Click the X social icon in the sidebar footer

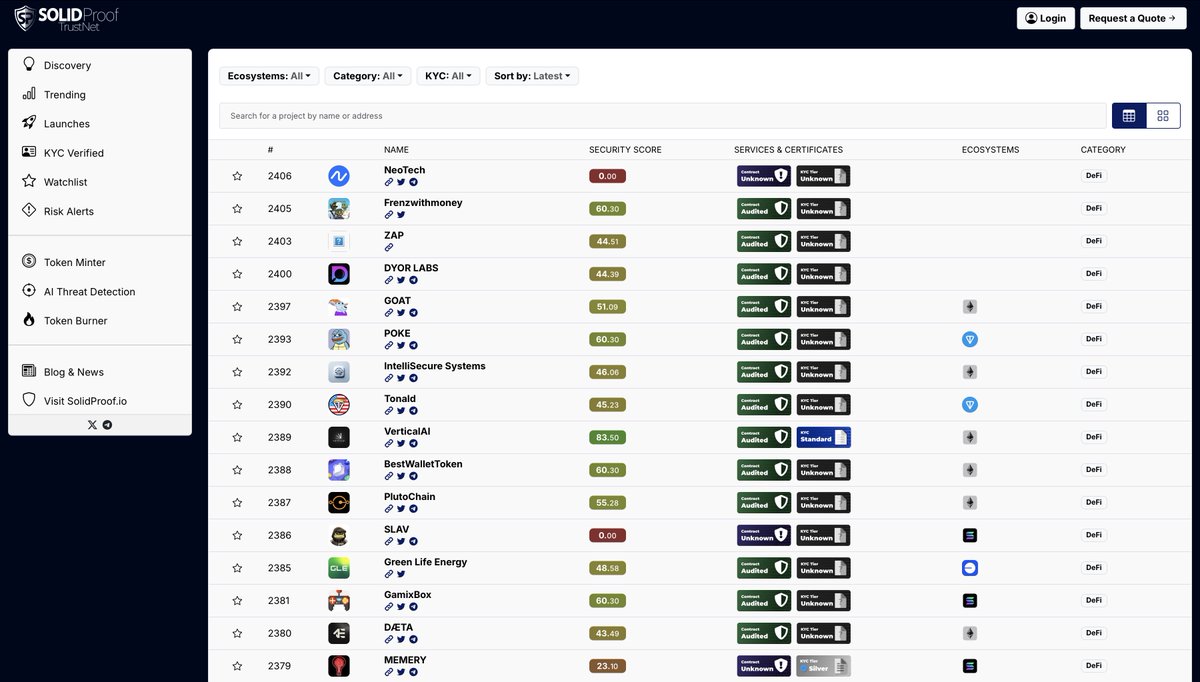[92, 425]
